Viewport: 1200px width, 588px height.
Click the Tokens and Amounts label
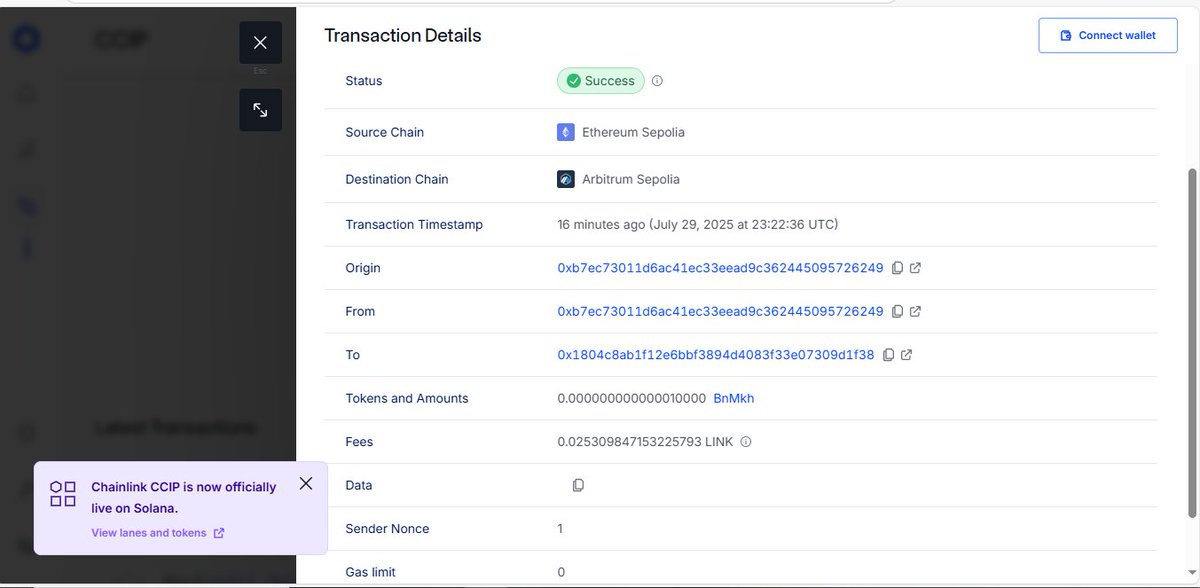click(407, 398)
